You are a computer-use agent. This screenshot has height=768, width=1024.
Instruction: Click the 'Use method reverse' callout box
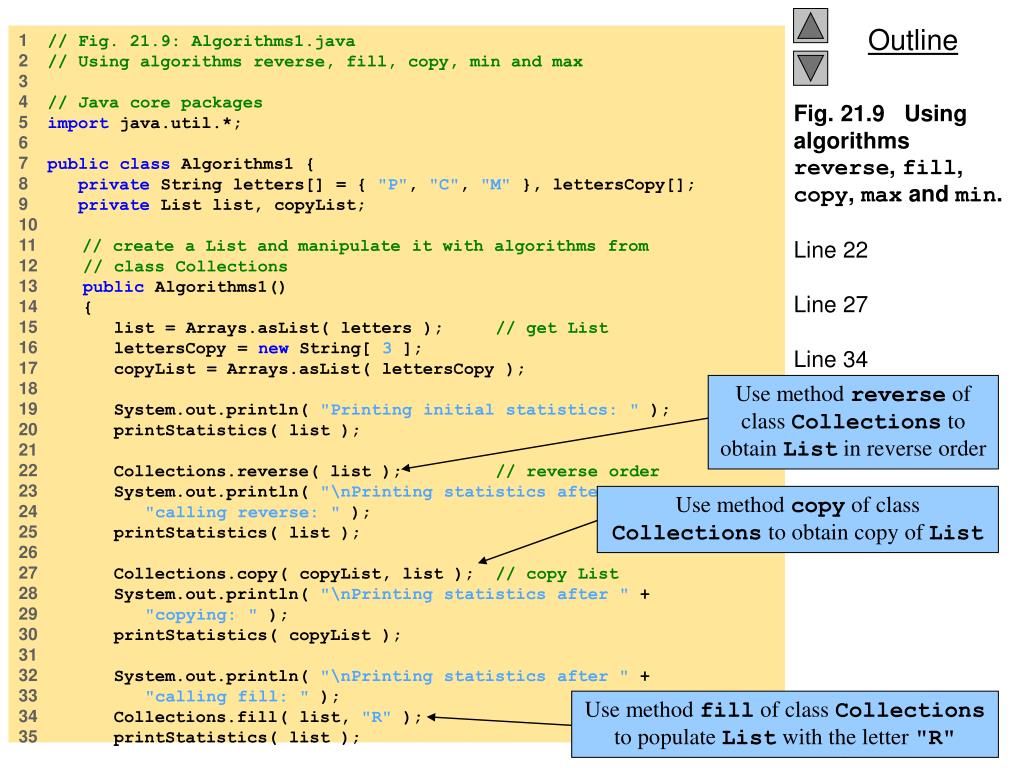coord(853,422)
